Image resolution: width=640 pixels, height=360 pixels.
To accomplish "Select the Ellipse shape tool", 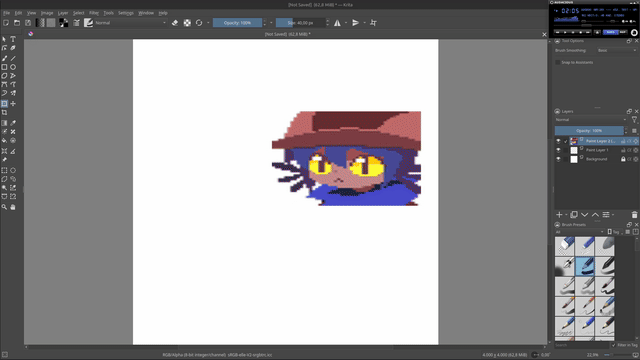I will 13,67.
